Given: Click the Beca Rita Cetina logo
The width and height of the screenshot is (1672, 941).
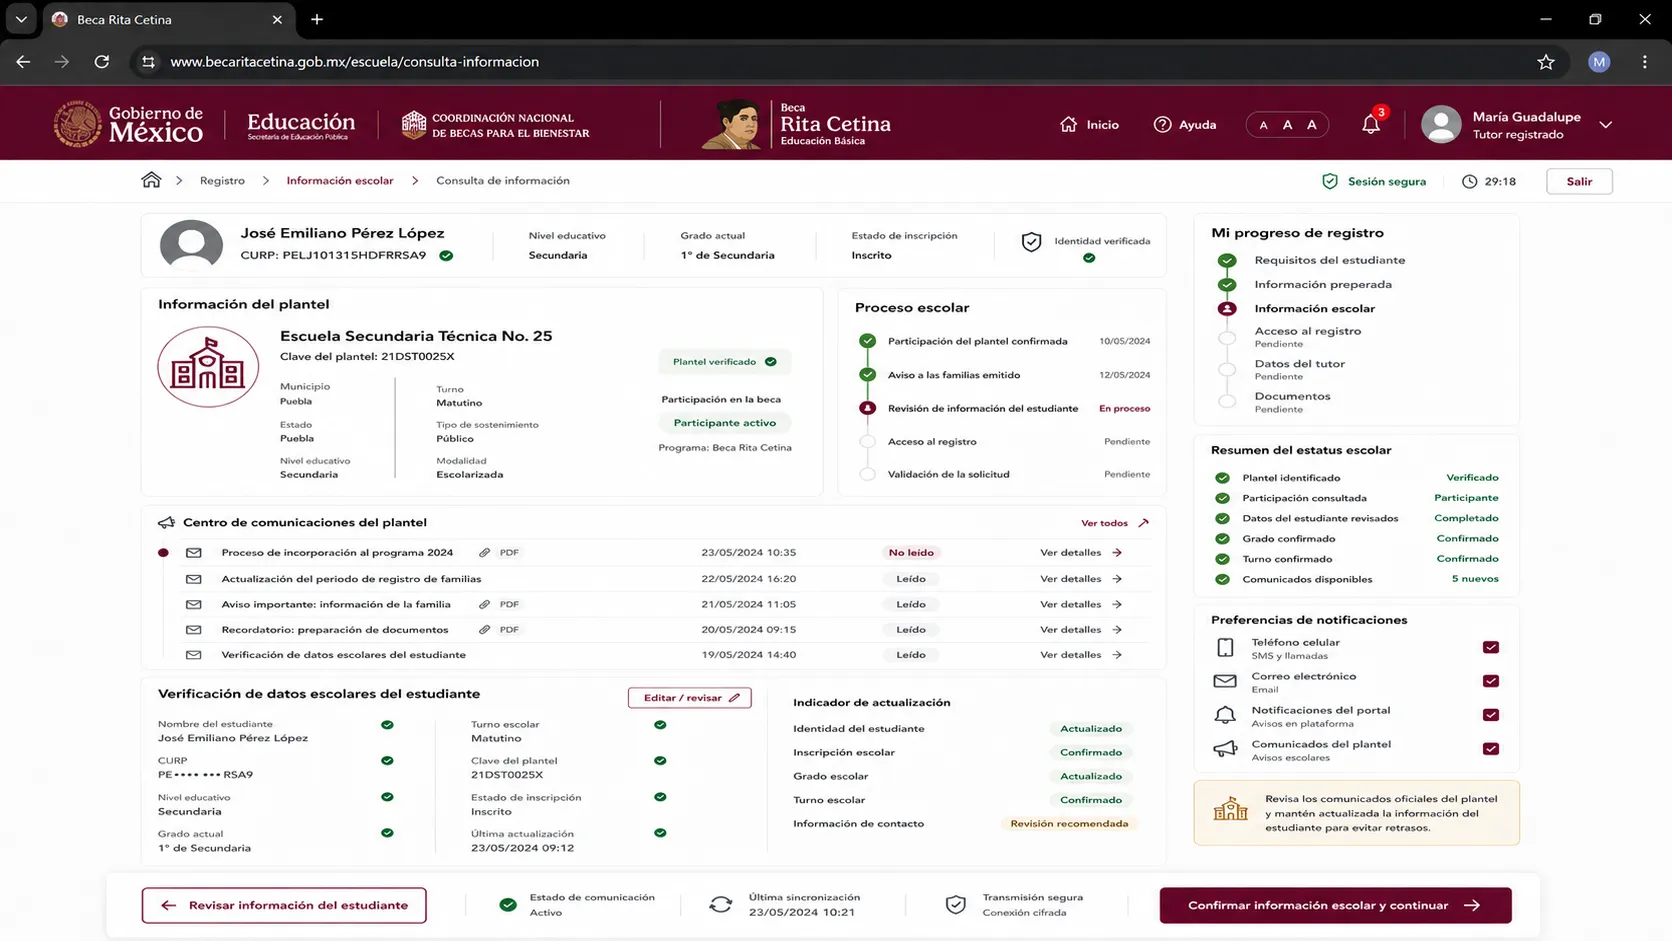Looking at the screenshot, I should pyautogui.click(x=796, y=124).
